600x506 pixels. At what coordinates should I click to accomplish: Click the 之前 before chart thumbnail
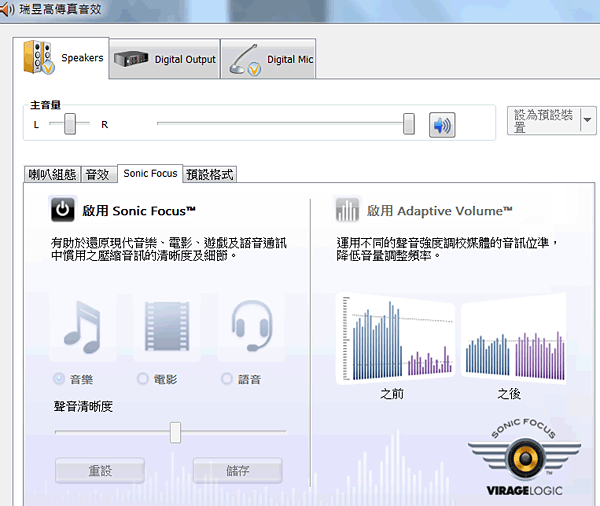tap(396, 338)
